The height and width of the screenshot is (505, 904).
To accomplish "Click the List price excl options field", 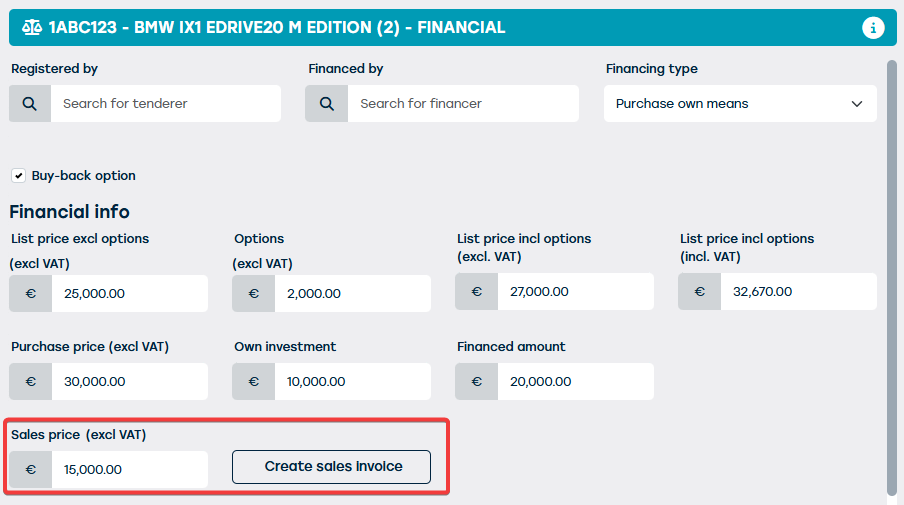I will click(x=128, y=294).
